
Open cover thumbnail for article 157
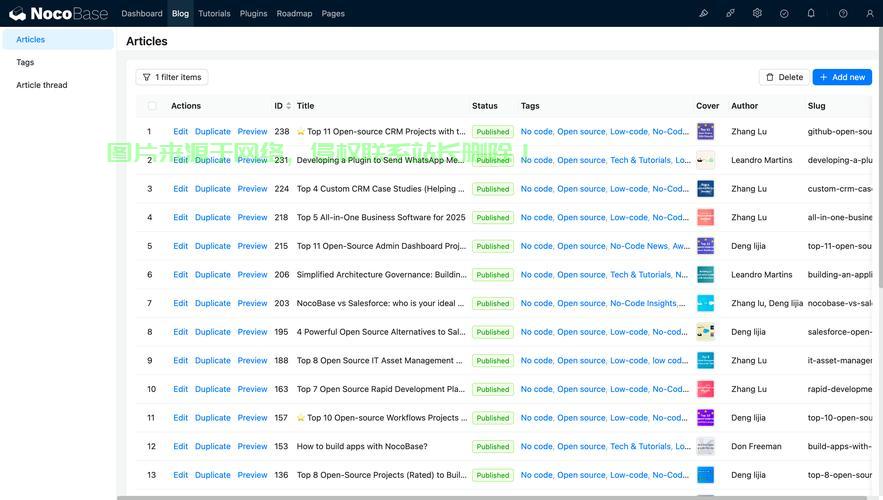(x=706, y=418)
